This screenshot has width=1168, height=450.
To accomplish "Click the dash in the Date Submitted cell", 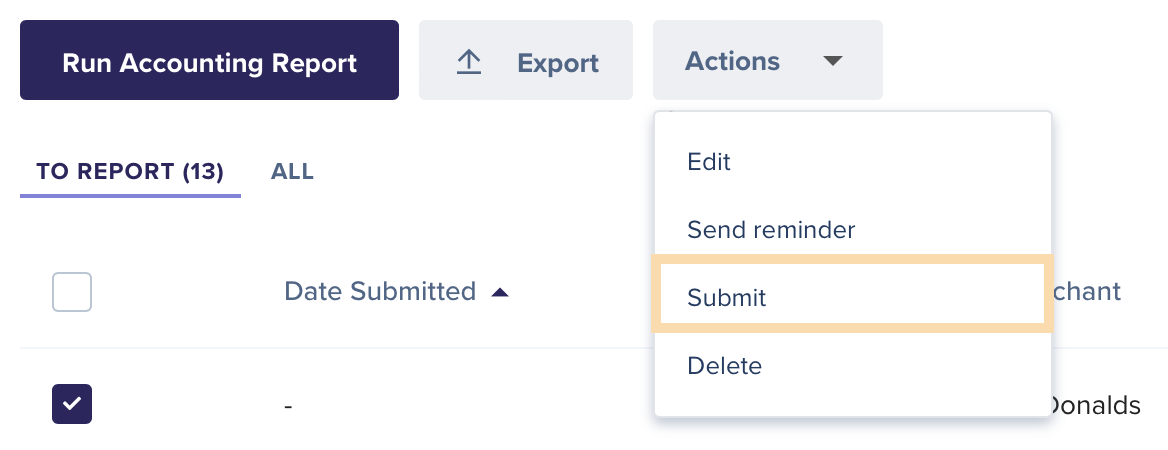I will coord(288,407).
